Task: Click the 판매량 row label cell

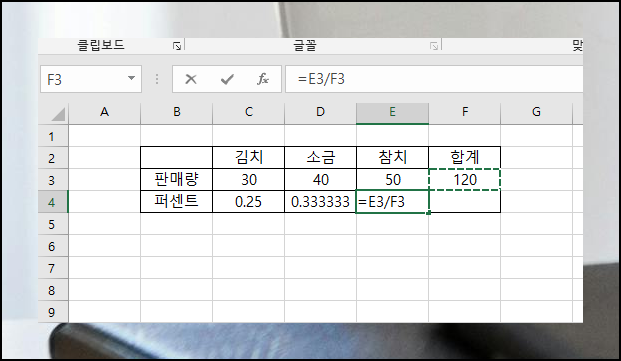Action: click(x=177, y=180)
